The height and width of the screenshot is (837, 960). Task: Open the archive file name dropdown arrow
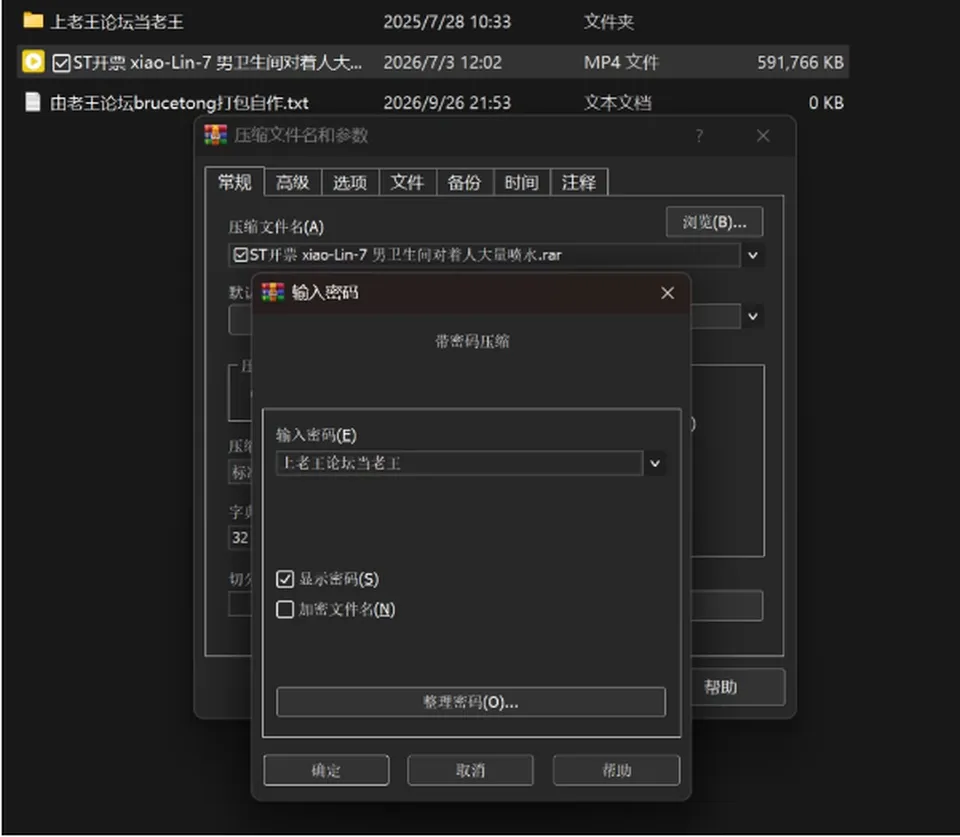click(x=753, y=255)
